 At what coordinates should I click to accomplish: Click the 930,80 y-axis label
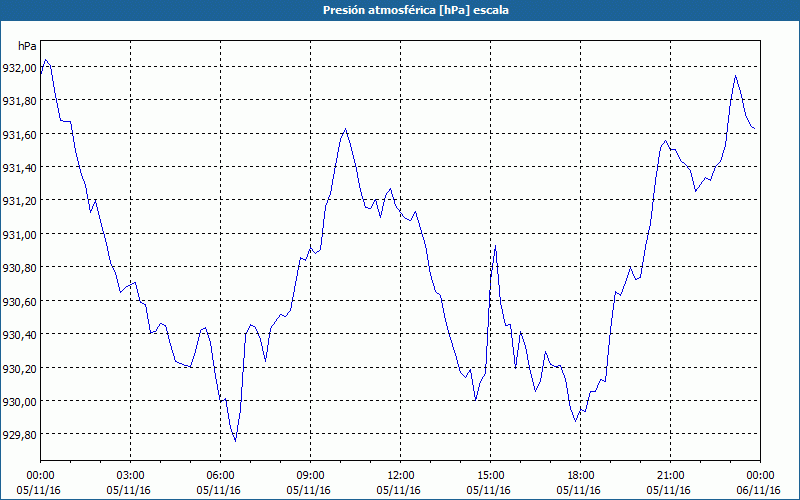[19, 268]
